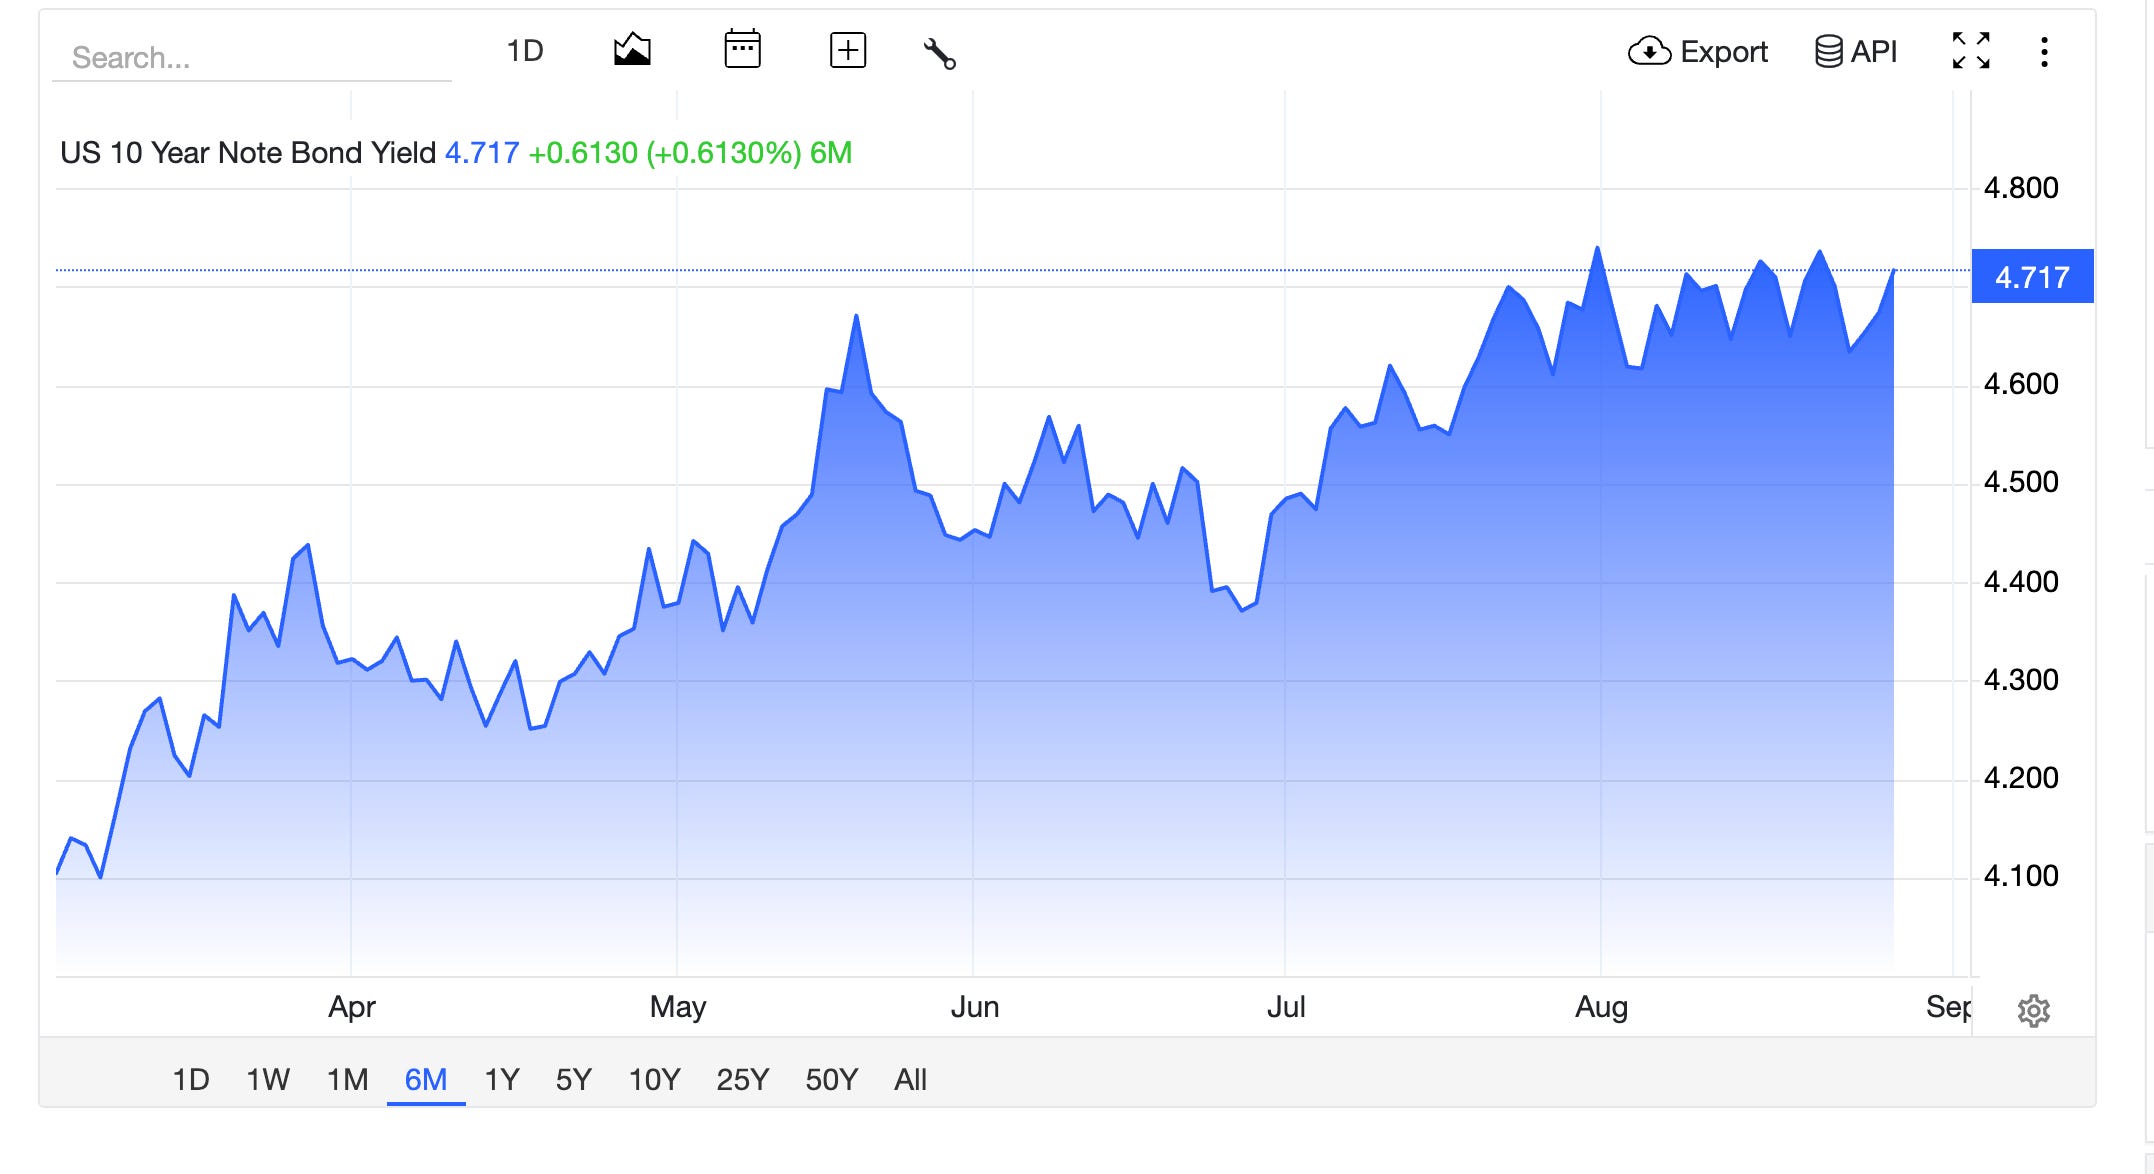2154x1174 pixels.
Task: Click the 4.717 current price label
Action: [x=2032, y=276]
